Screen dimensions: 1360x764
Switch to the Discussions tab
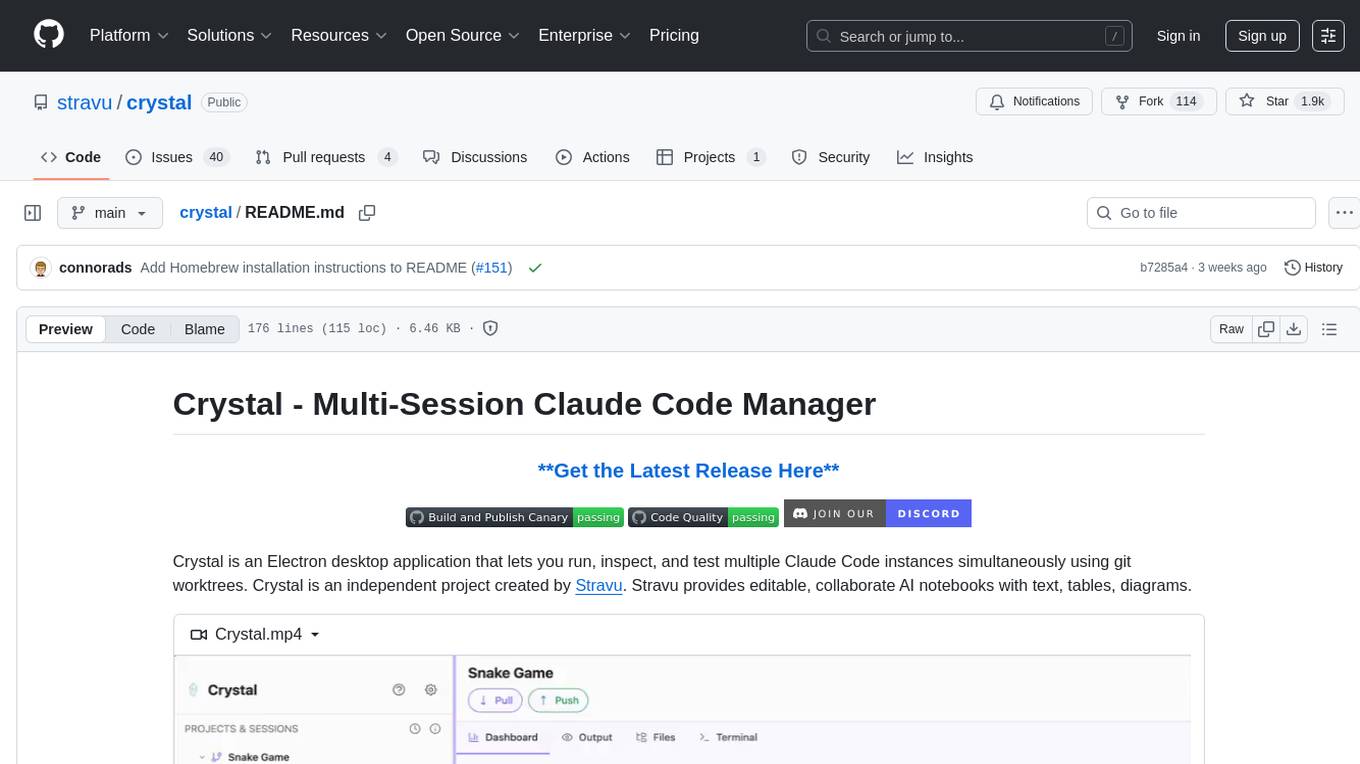tap(475, 157)
